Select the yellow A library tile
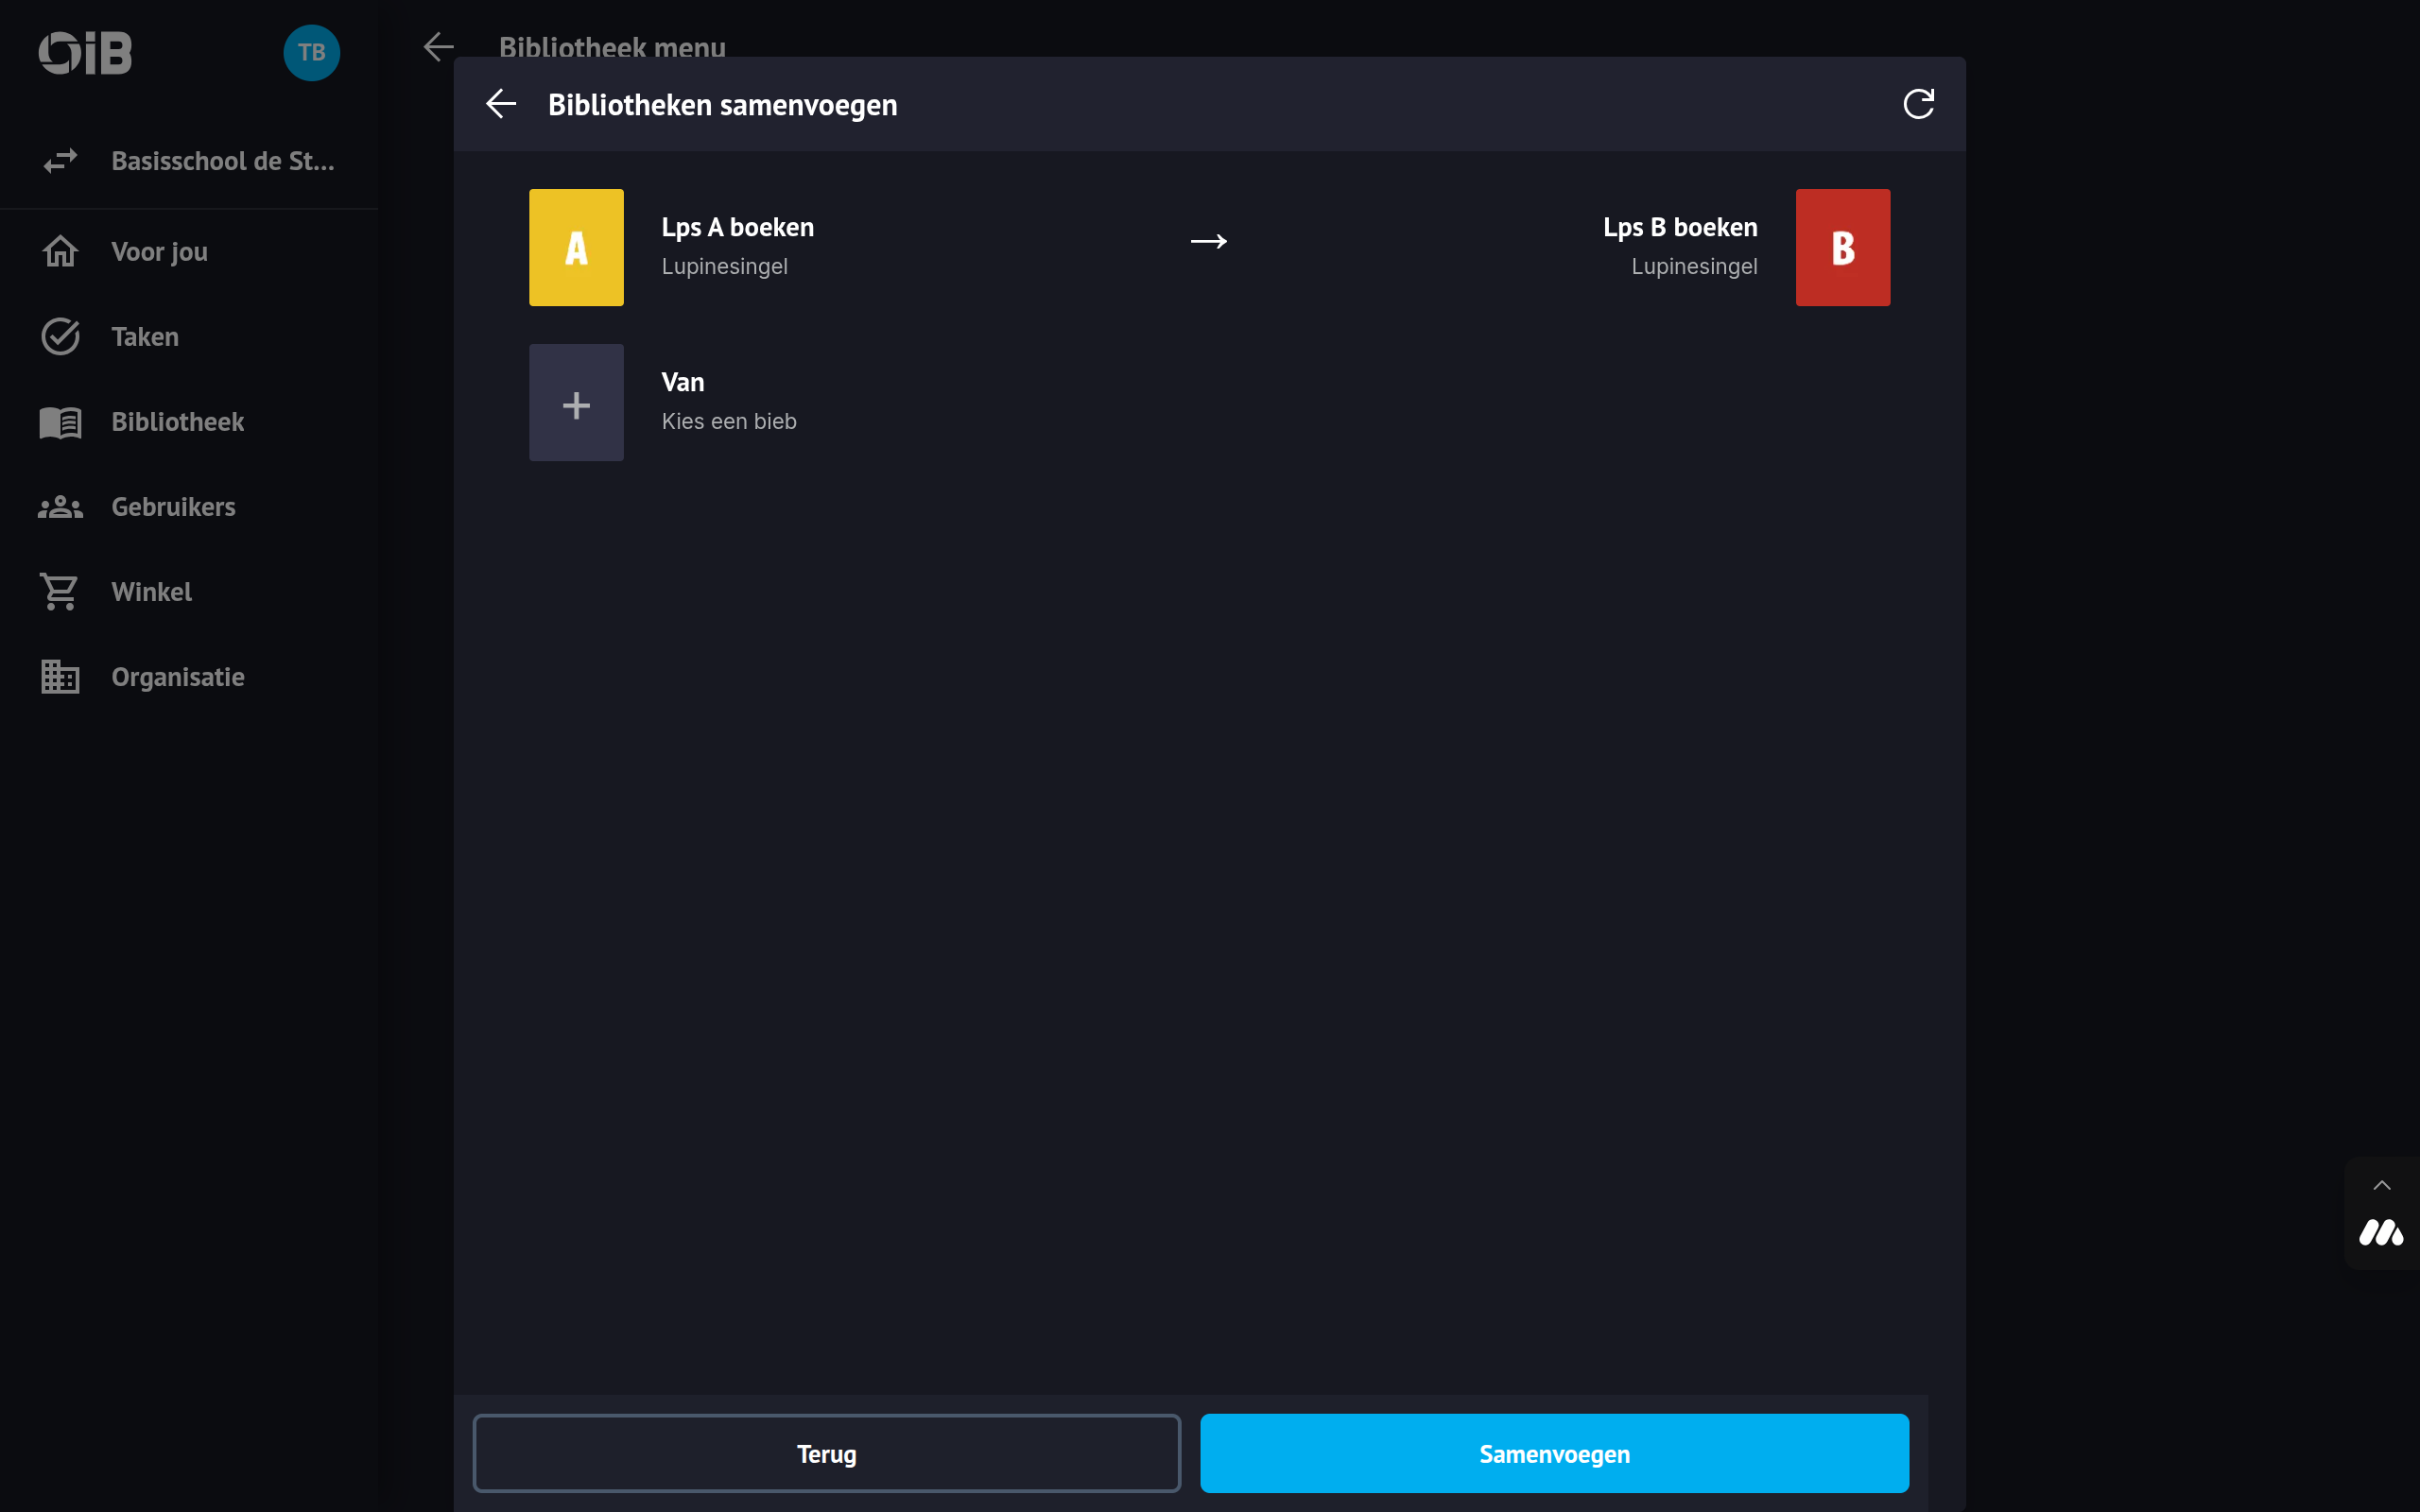 pyautogui.click(x=576, y=247)
